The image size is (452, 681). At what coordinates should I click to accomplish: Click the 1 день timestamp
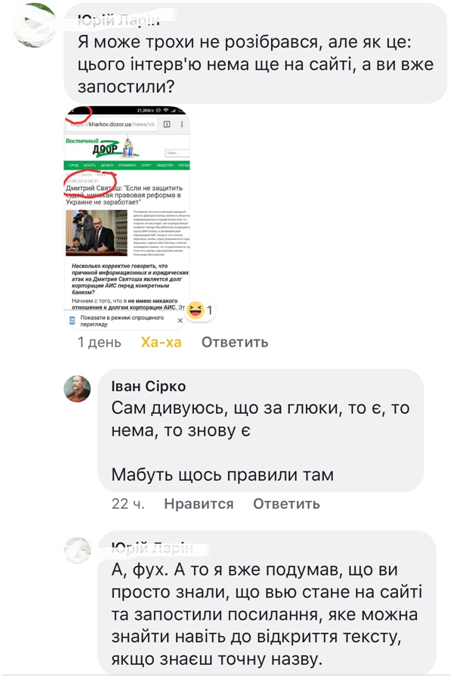(x=99, y=342)
